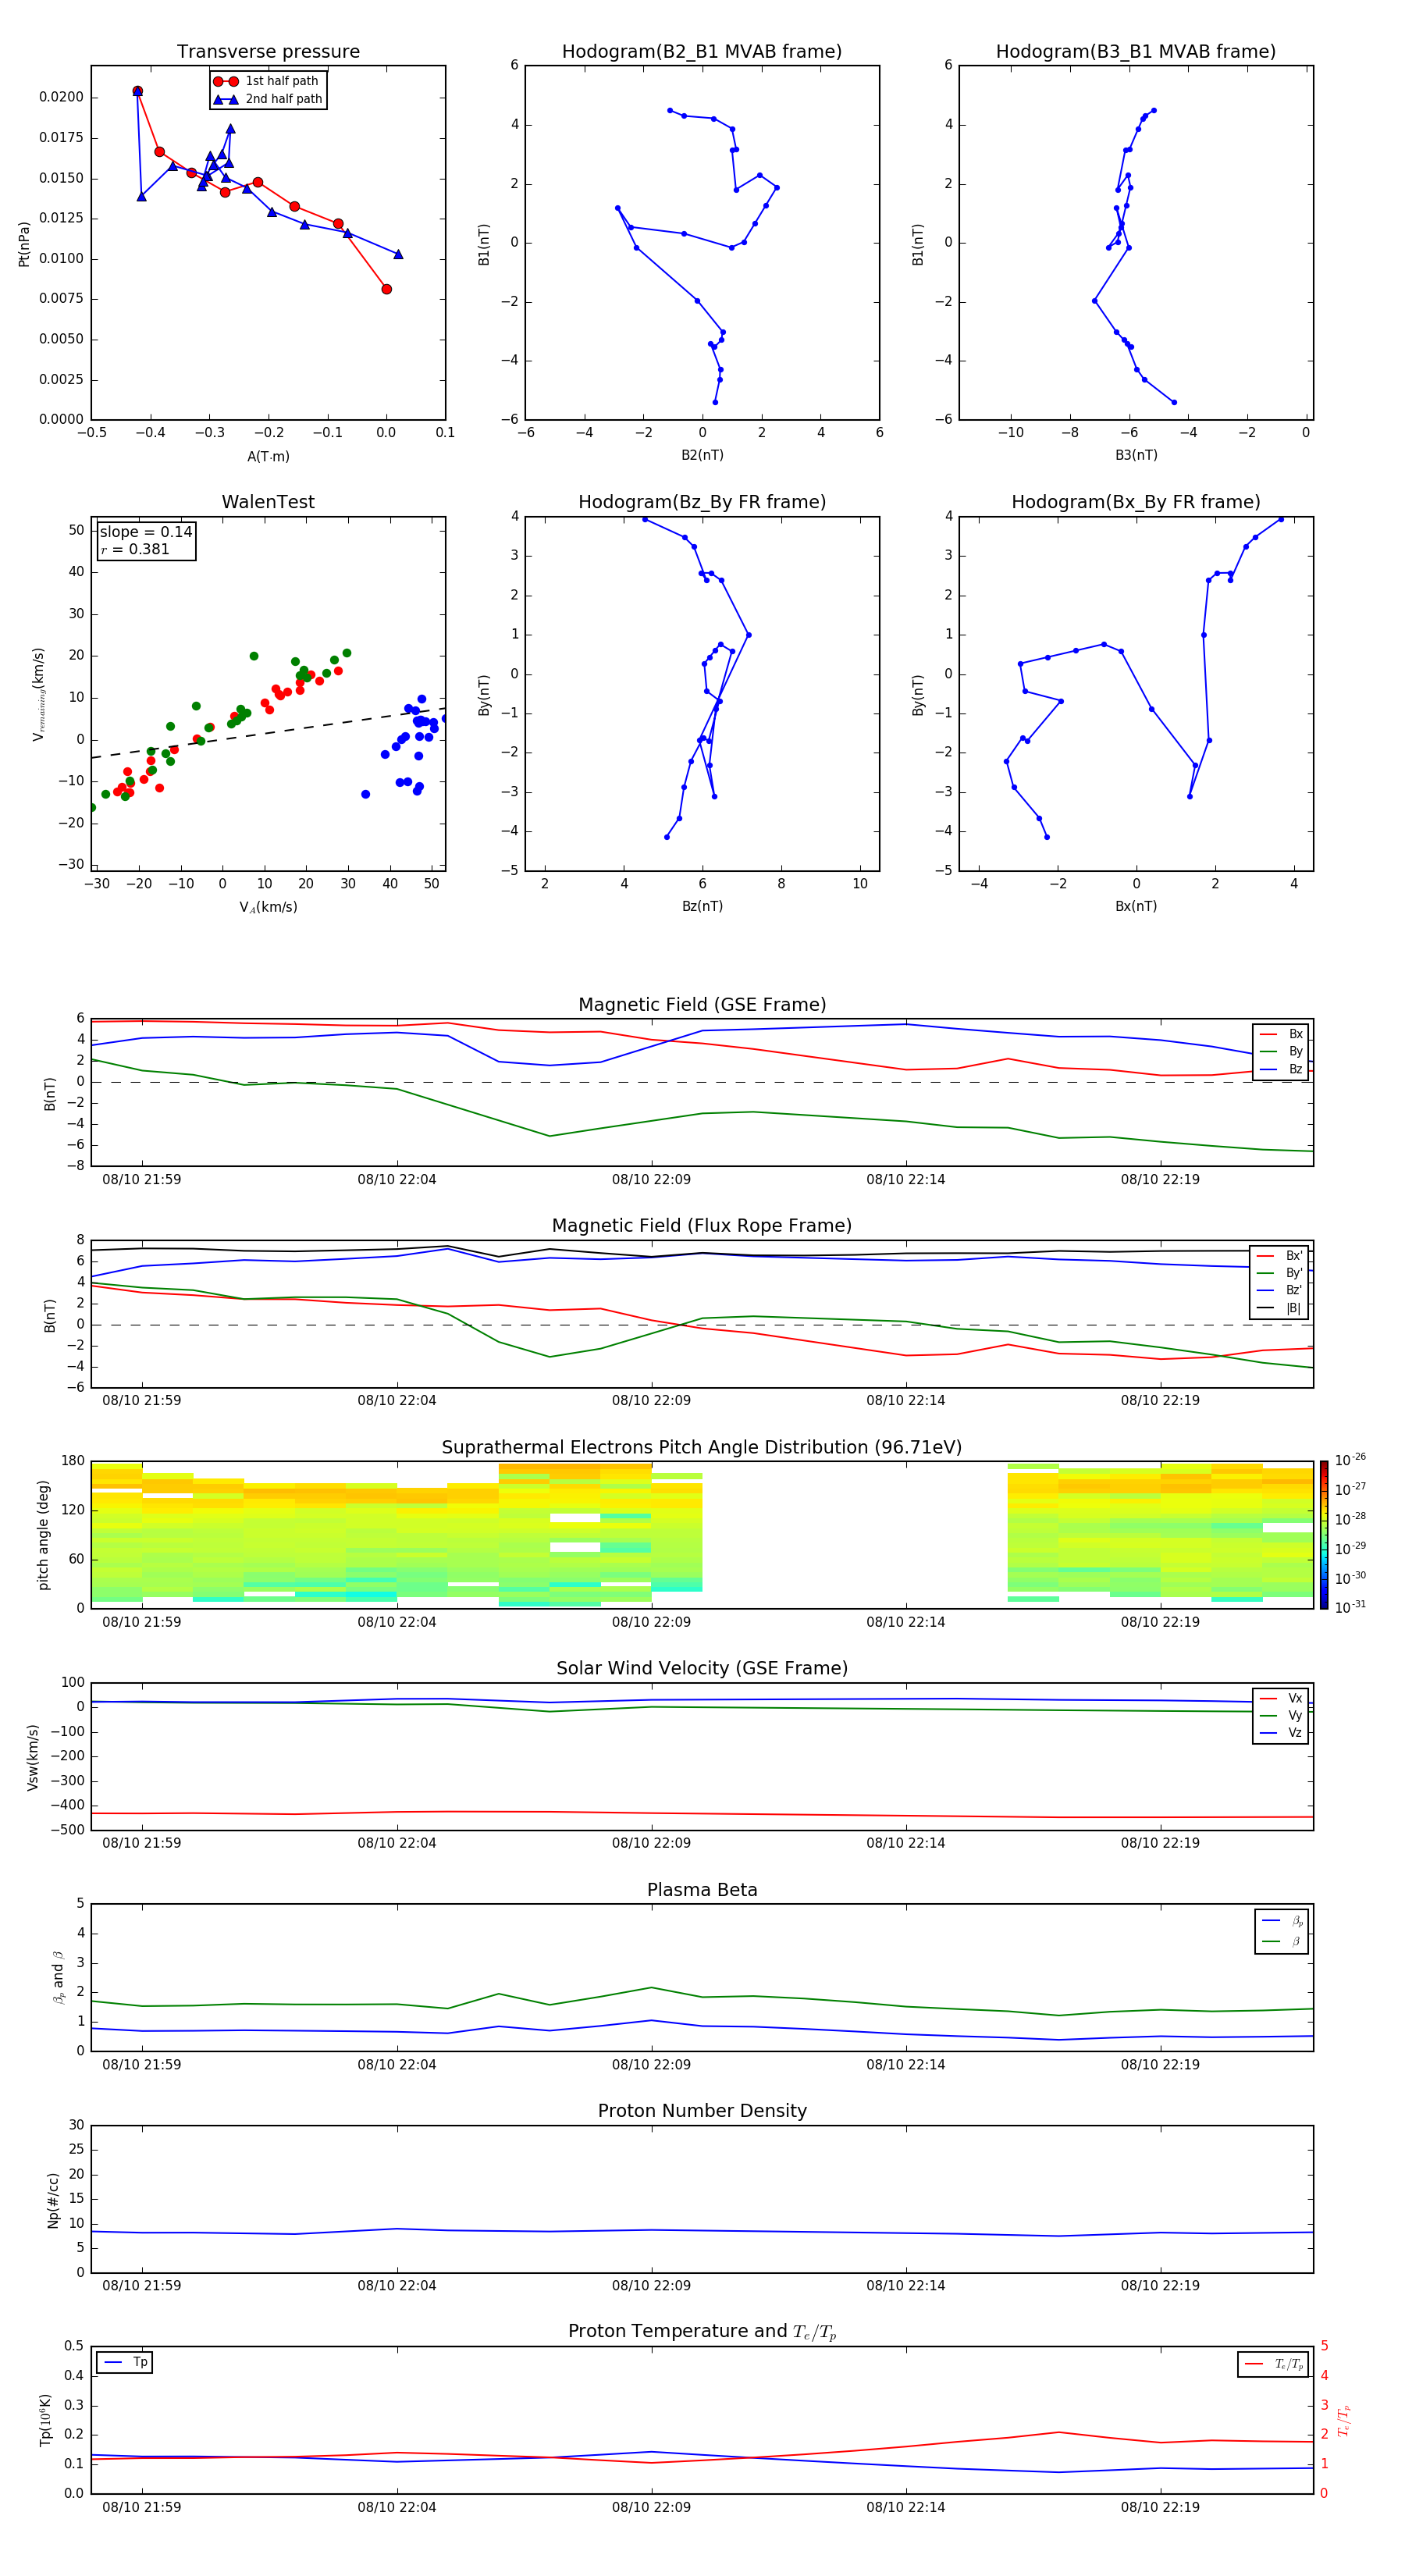Select the Bz' legend entry in Flux Rope panel
The height and width of the screenshot is (2576, 1405).
1280,1291
